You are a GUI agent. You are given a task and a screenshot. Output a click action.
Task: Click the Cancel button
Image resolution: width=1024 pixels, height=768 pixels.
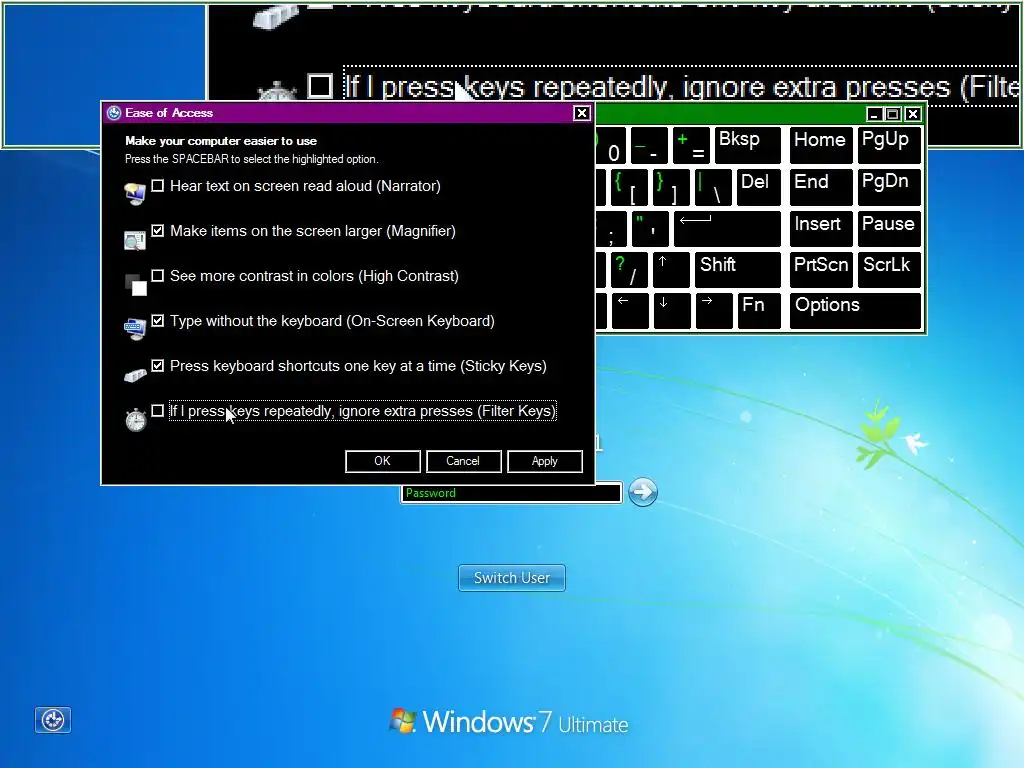[463, 461]
